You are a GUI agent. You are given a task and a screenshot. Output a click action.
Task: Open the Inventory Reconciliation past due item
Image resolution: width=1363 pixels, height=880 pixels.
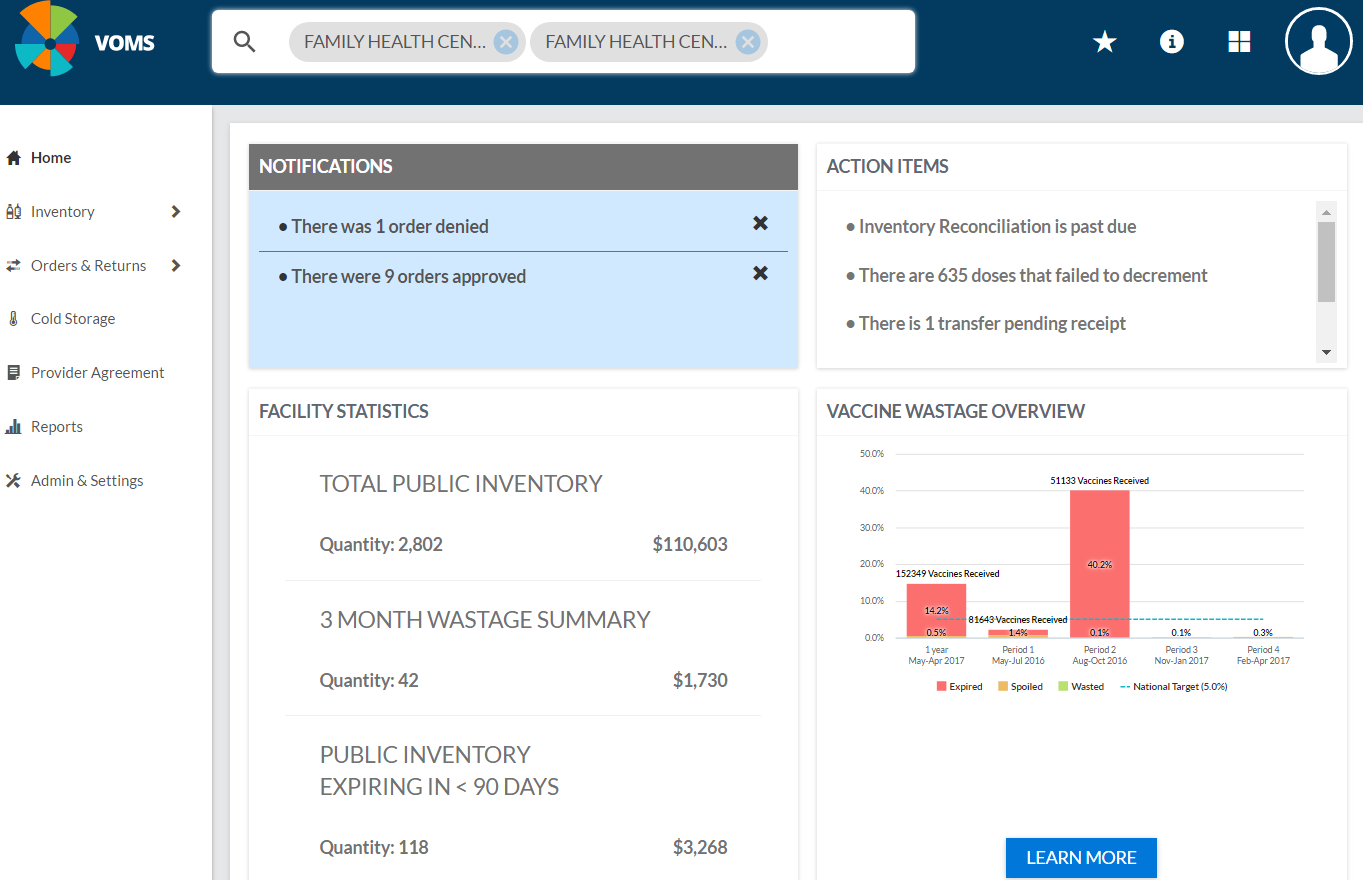click(997, 227)
